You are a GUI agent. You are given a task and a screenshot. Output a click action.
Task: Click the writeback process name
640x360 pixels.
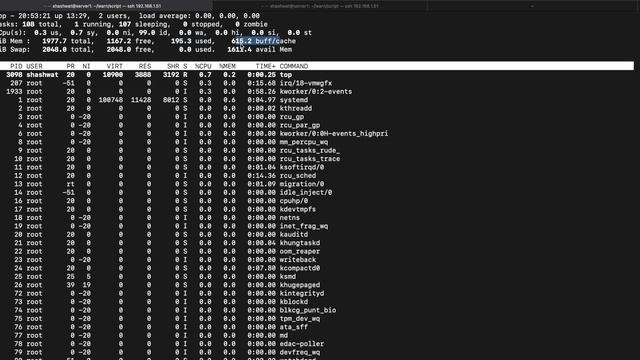(x=298, y=260)
